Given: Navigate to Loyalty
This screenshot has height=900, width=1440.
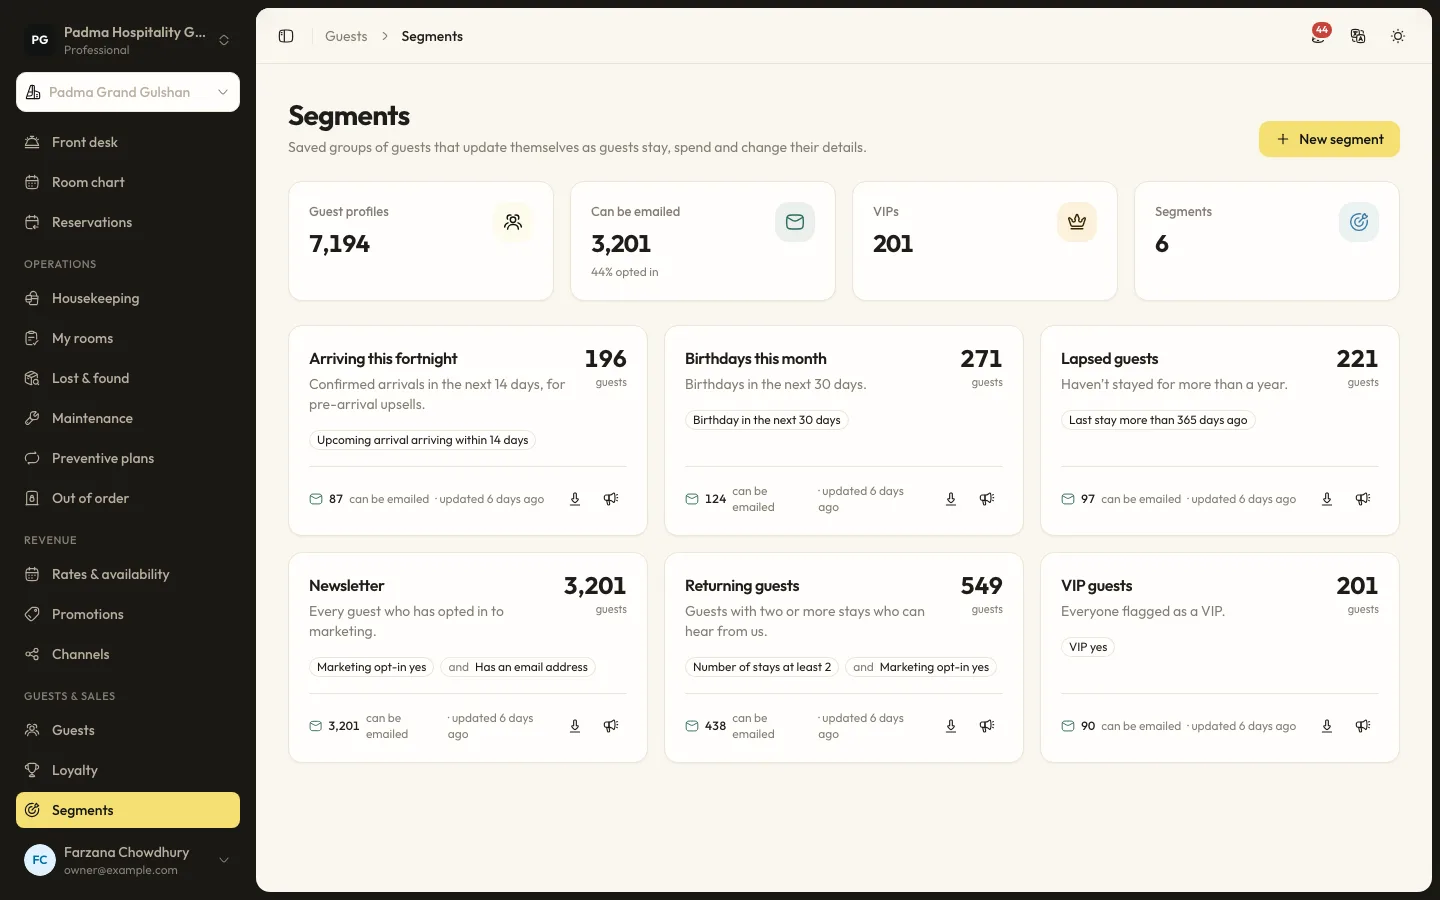Looking at the screenshot, I should 128,770.
